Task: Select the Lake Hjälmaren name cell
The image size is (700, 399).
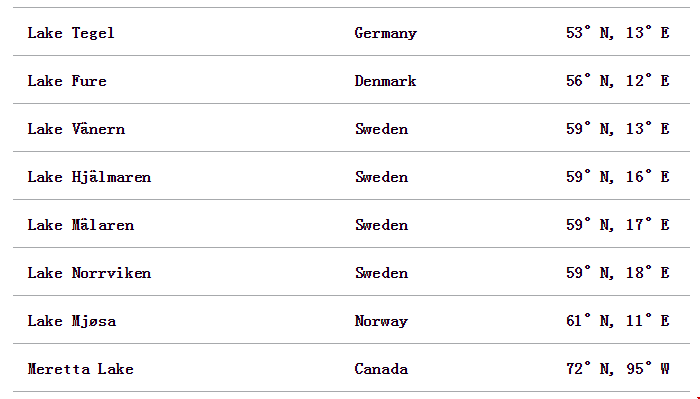Action: click(x=89, y=177)
